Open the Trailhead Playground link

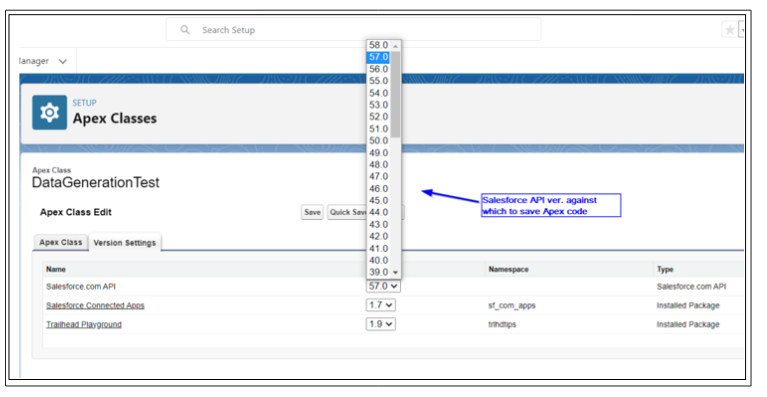click(84, 325)
